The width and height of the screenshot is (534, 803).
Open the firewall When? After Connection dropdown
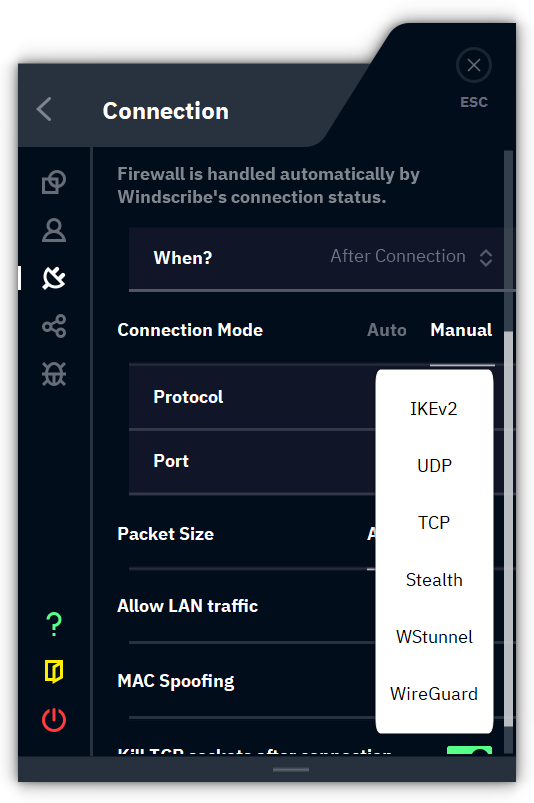tap(411, 257)
